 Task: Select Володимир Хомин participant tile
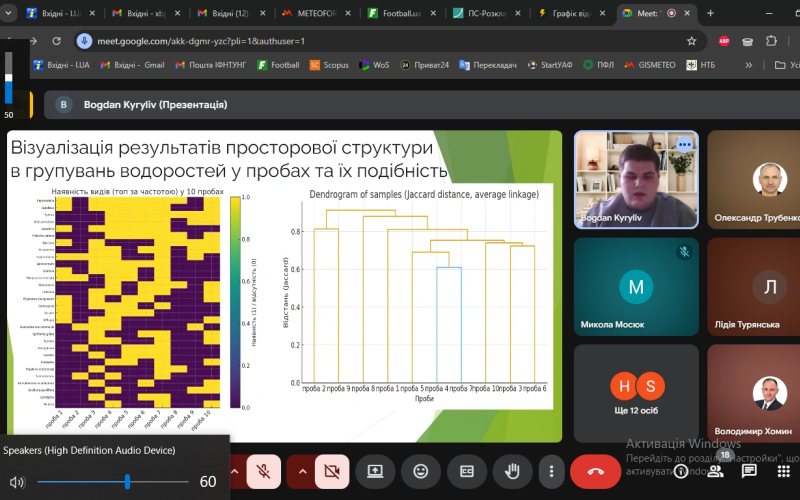tap(754, 393)
